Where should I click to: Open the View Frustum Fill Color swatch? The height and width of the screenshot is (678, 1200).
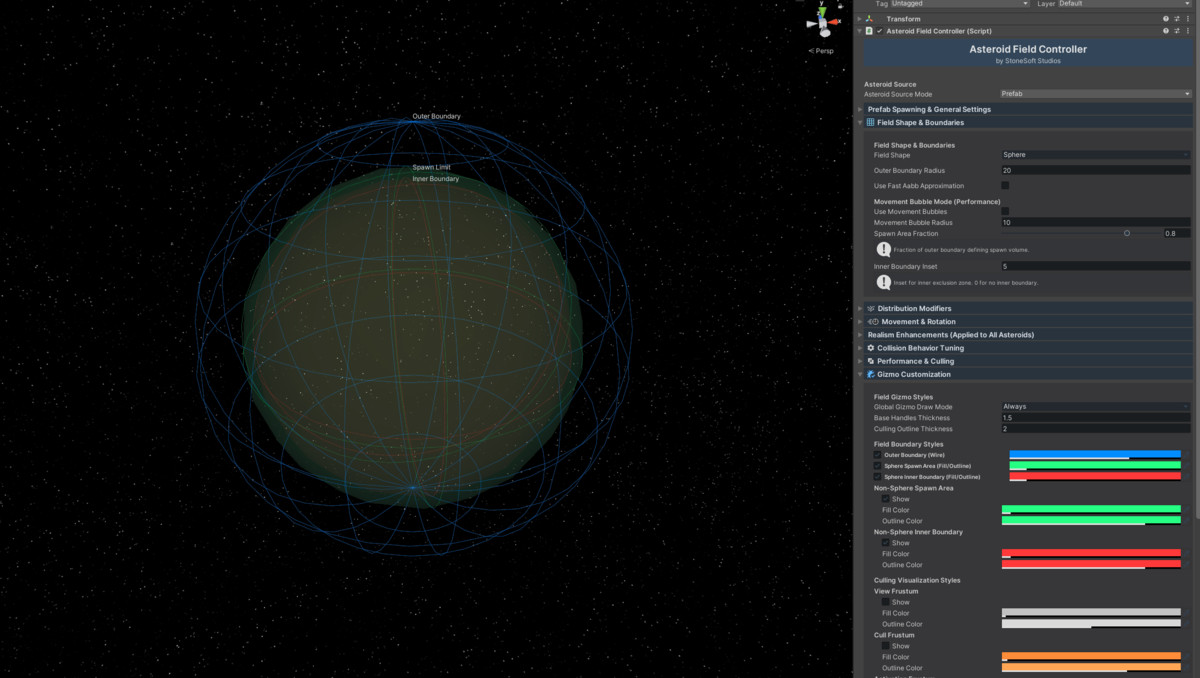[1091, 613]
